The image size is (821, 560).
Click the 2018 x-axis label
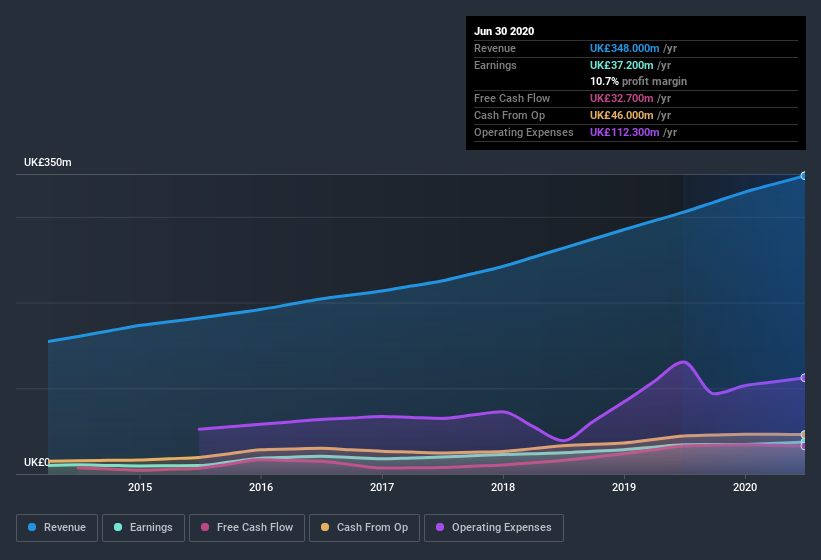coord(503,487)
